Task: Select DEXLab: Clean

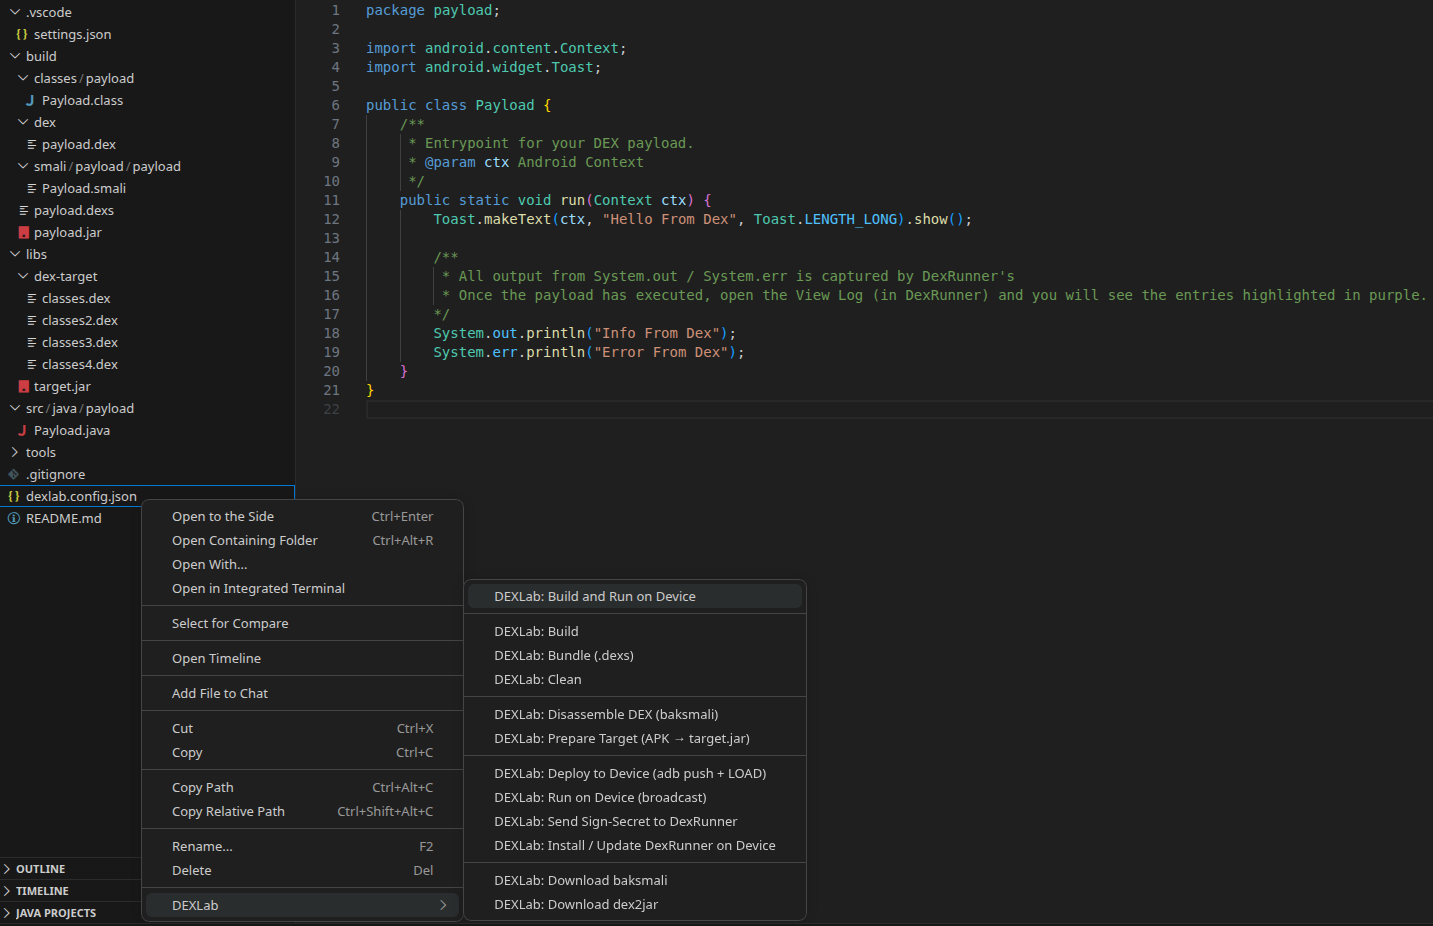Action: [x=635, y=679]
